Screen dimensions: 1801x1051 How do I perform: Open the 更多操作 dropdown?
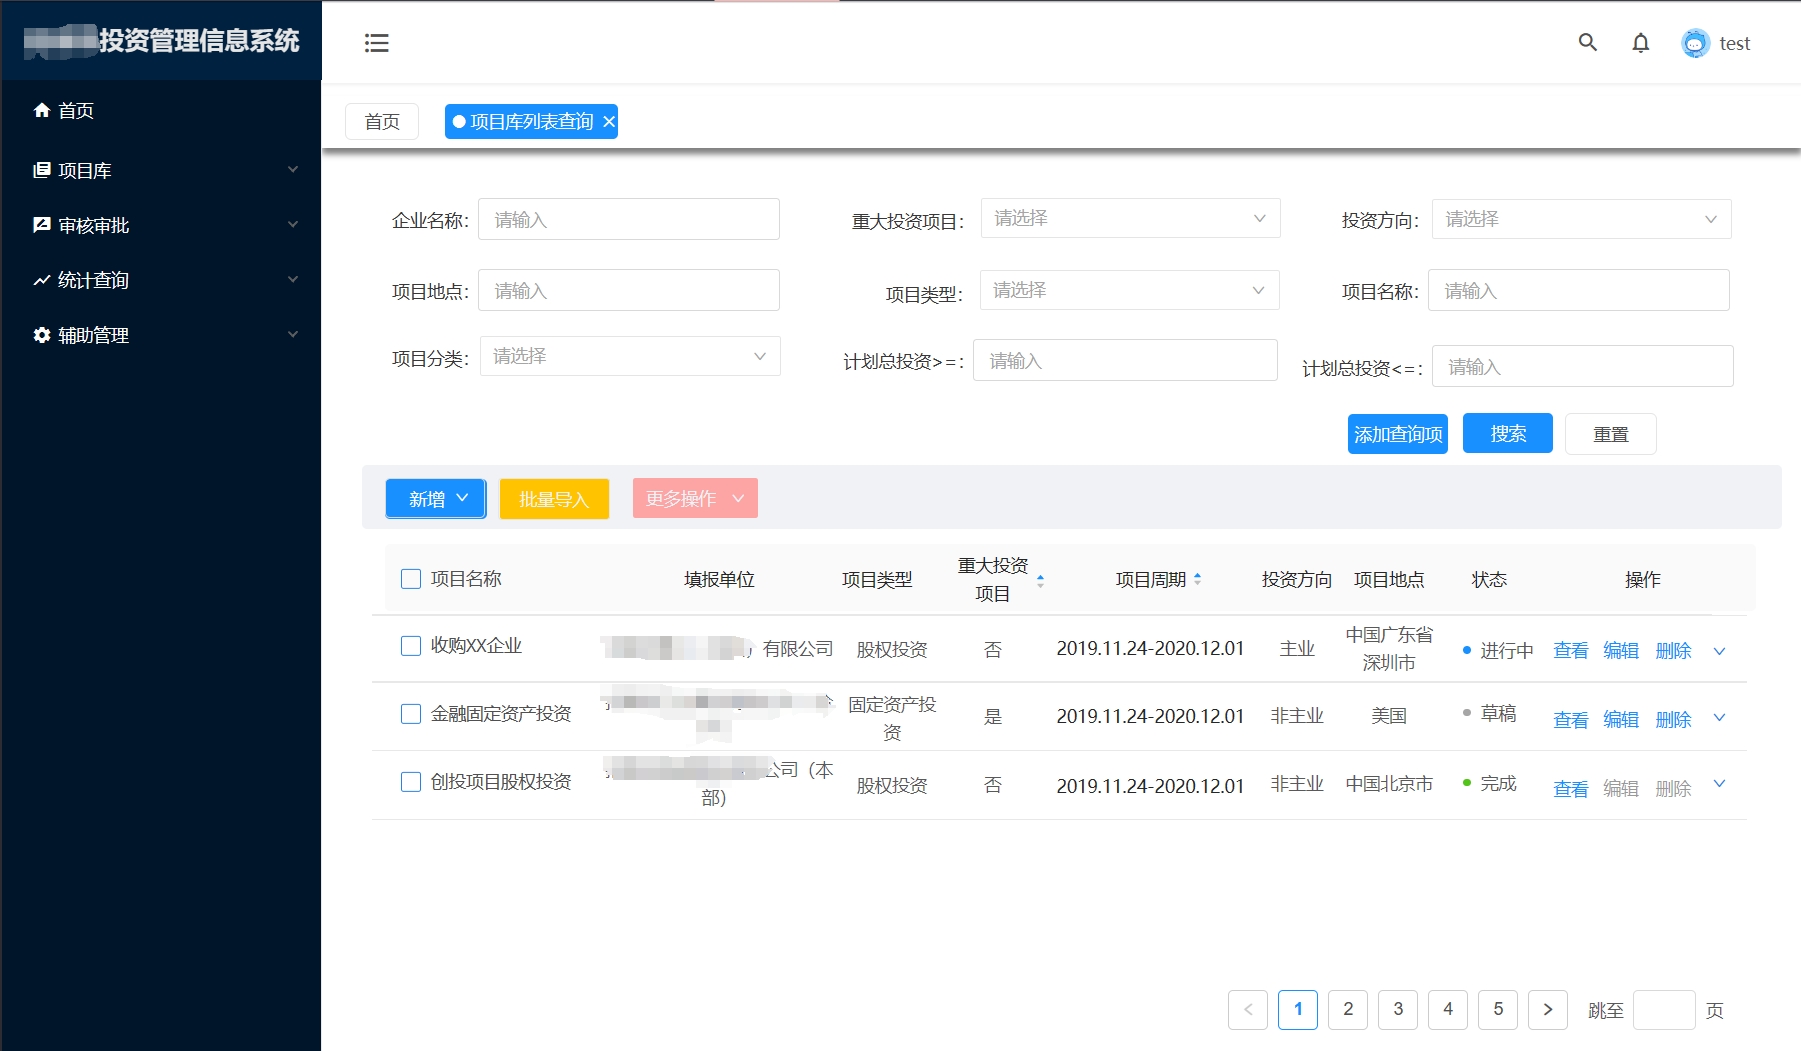[695, 498]
